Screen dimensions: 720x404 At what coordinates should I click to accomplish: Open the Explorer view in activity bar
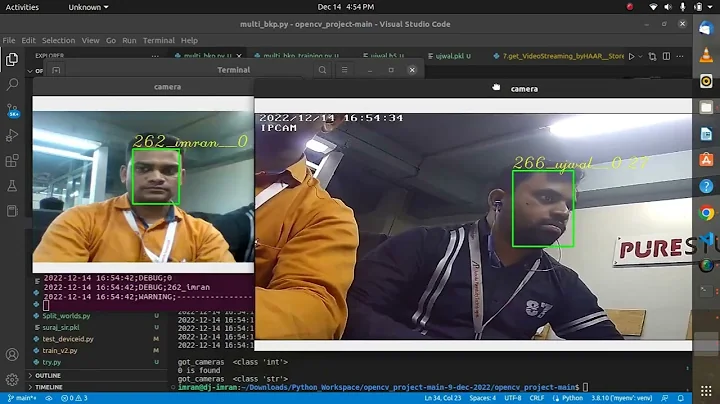click(x=12, y=59)
